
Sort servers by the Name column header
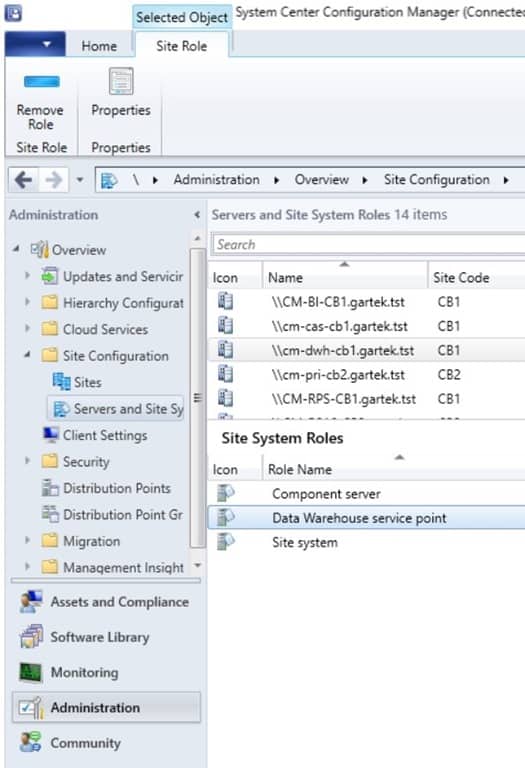(345, 277)
